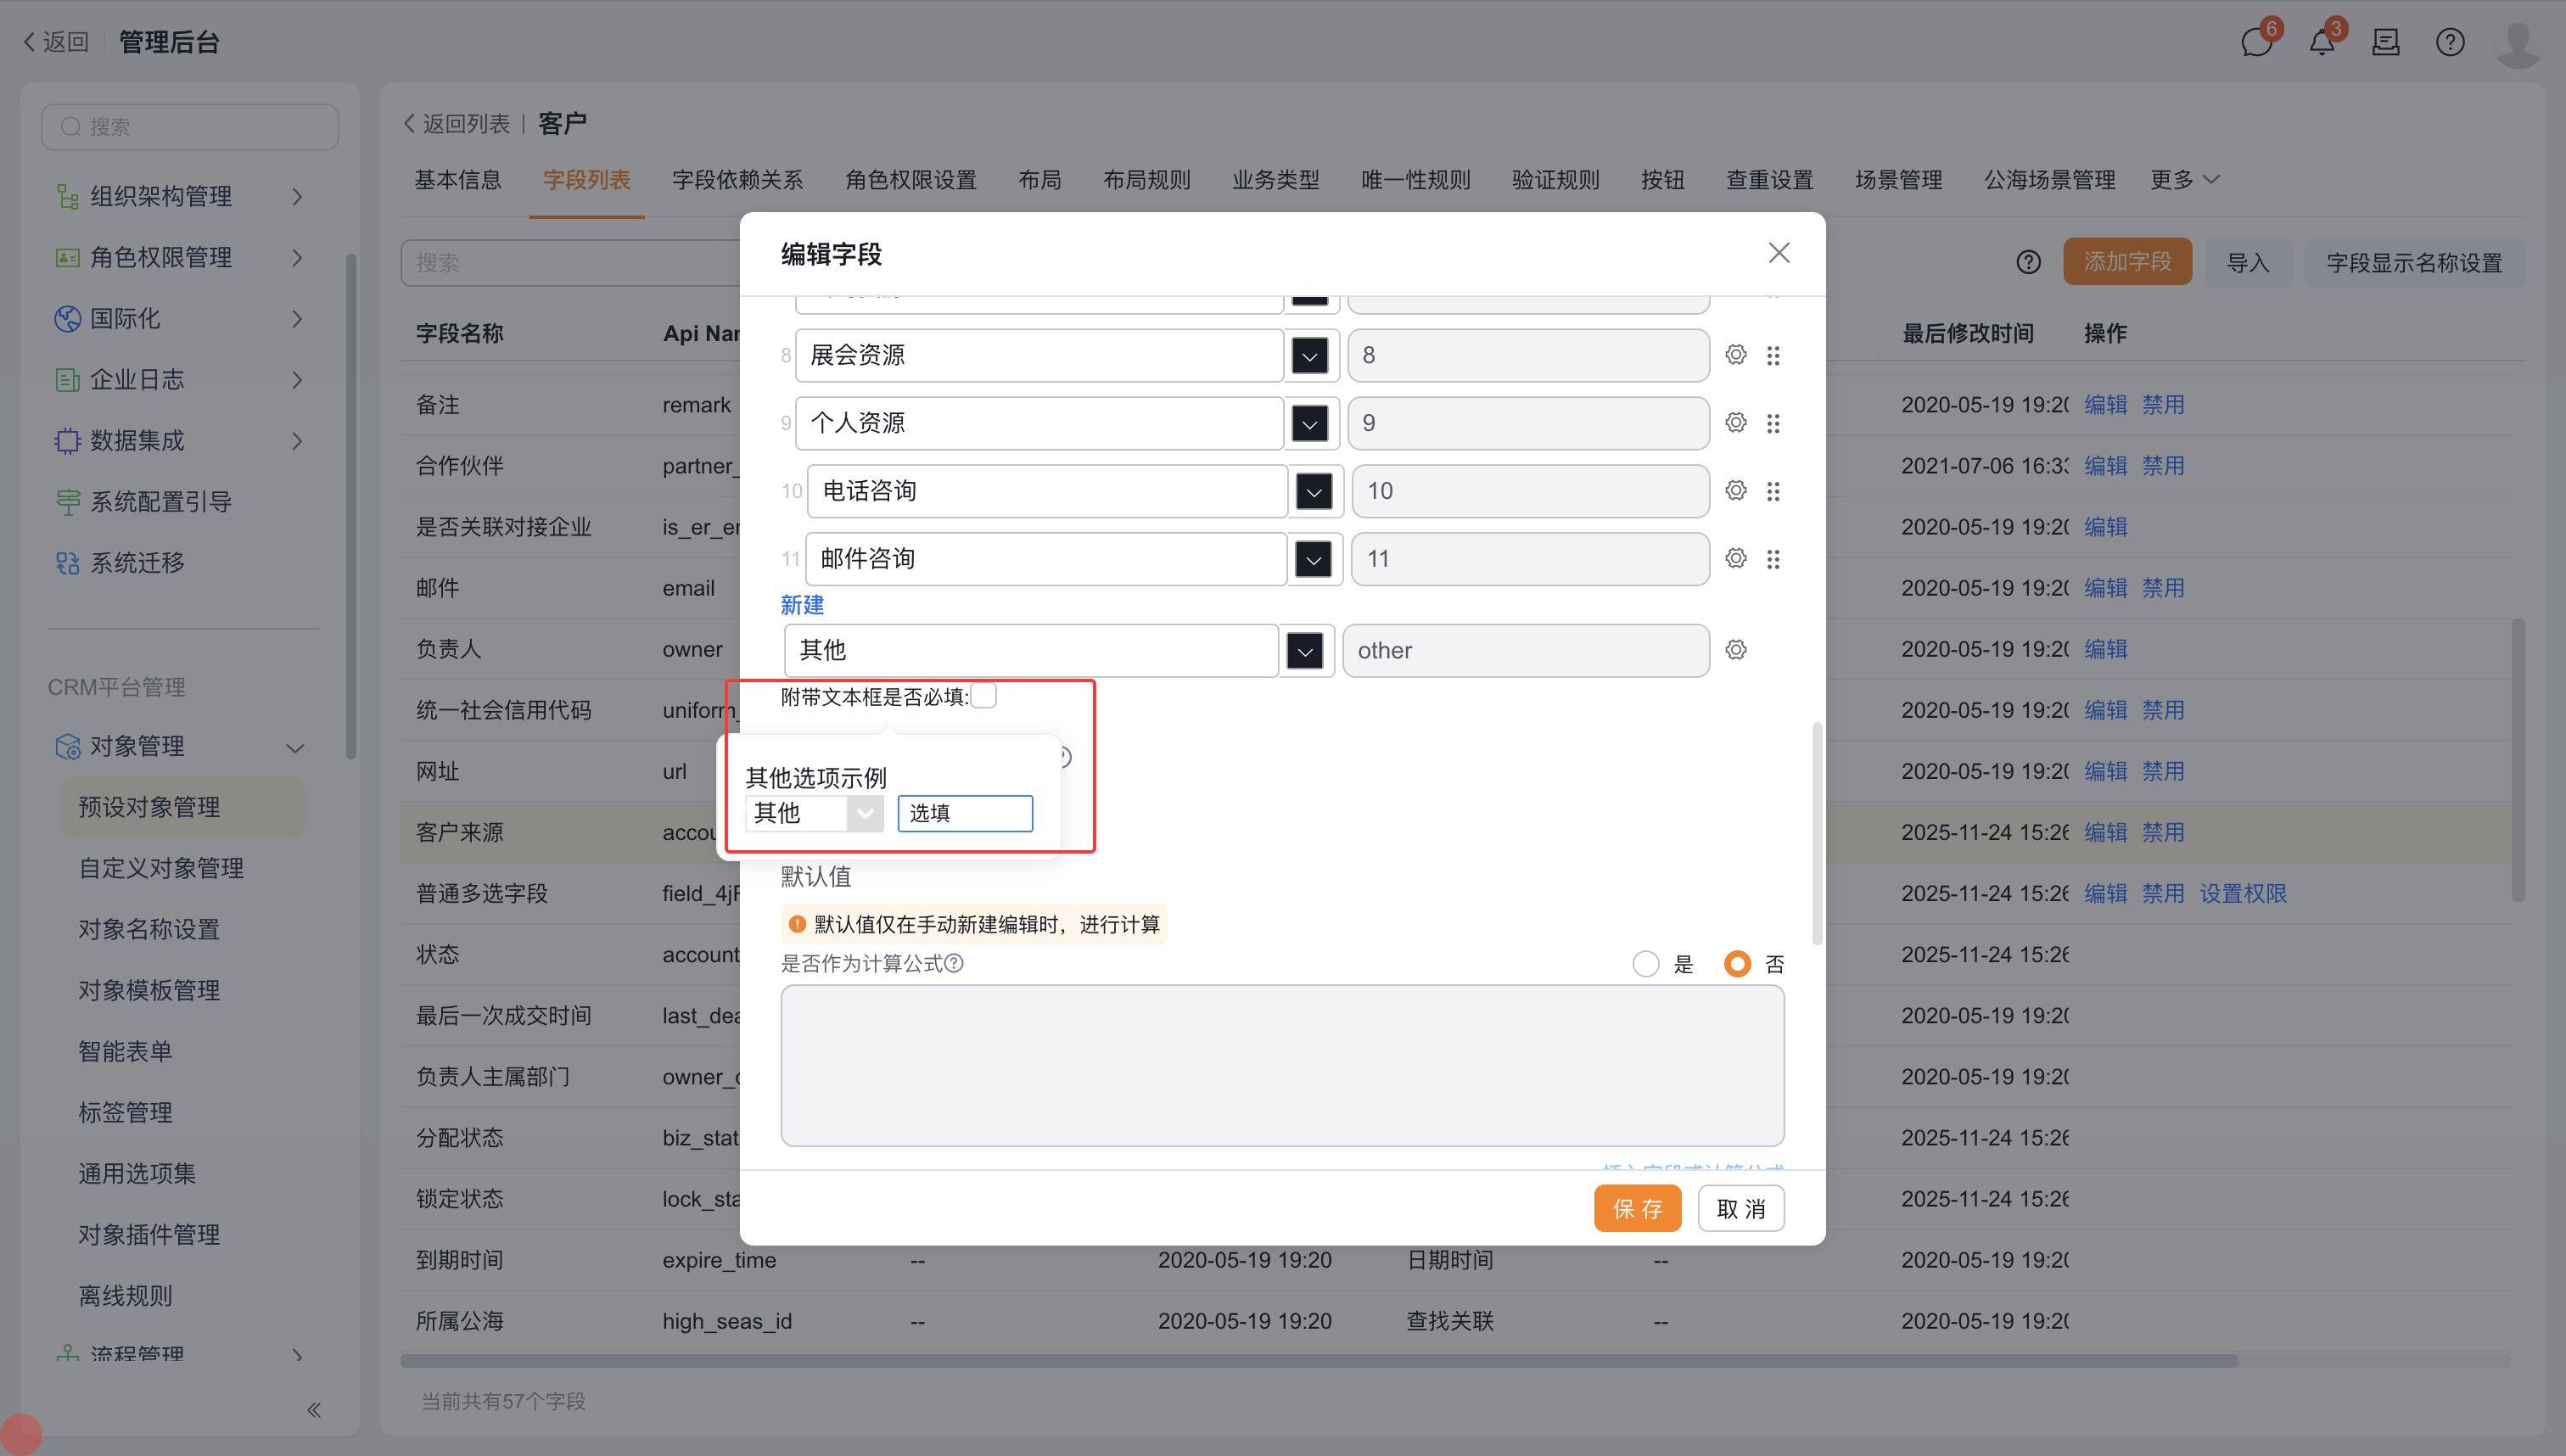Select 是 for 是否作为计算公式
2566x1456 pixels.
[1646, 964]
